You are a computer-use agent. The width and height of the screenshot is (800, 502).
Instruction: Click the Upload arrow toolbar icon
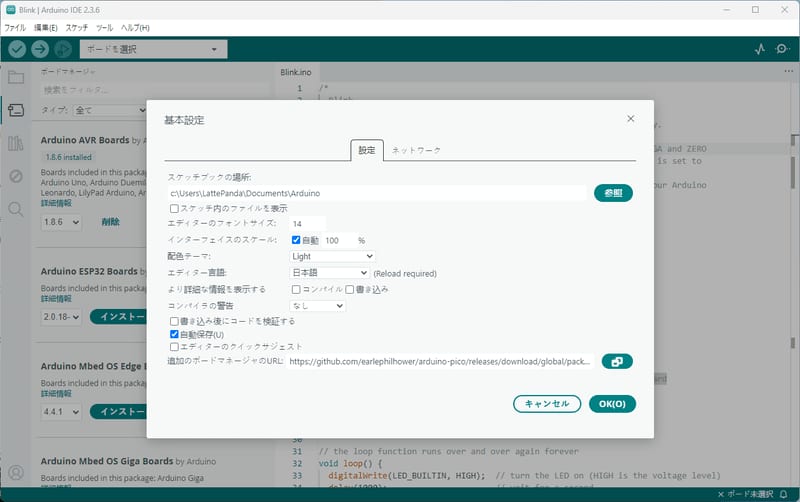point(39,49)
